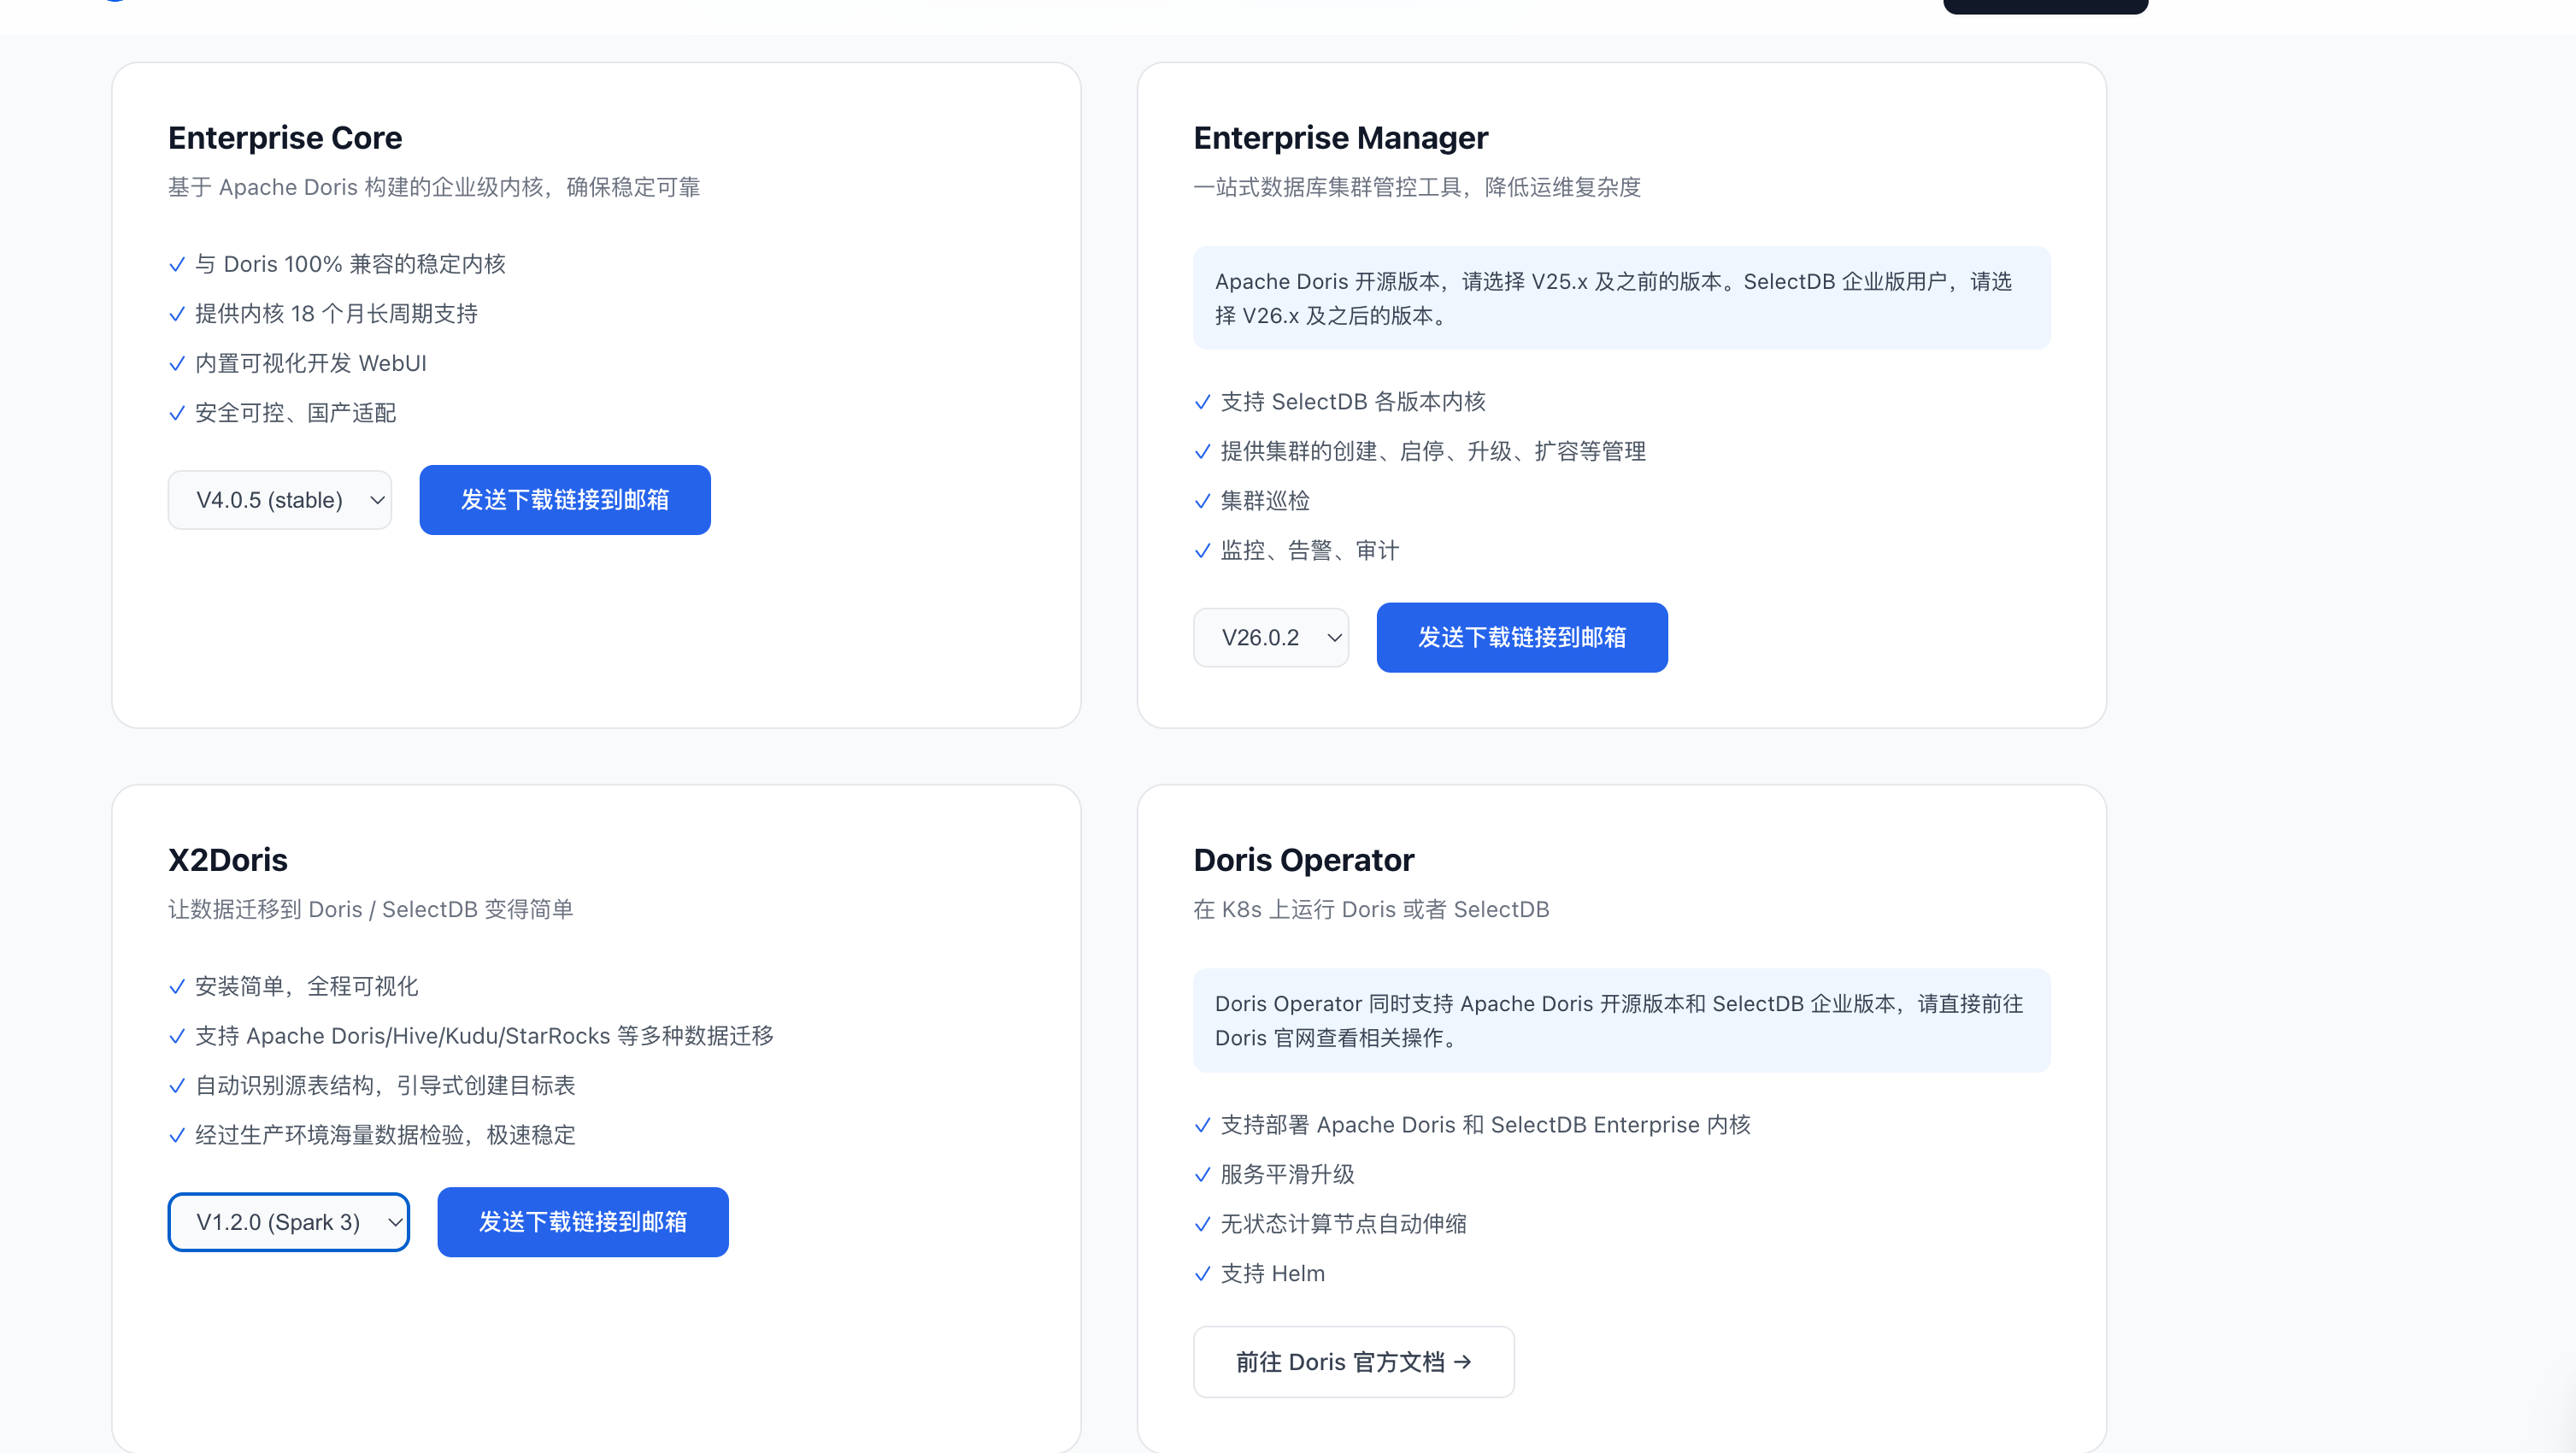Click the Enterprise Manager version notice box

1621,298
